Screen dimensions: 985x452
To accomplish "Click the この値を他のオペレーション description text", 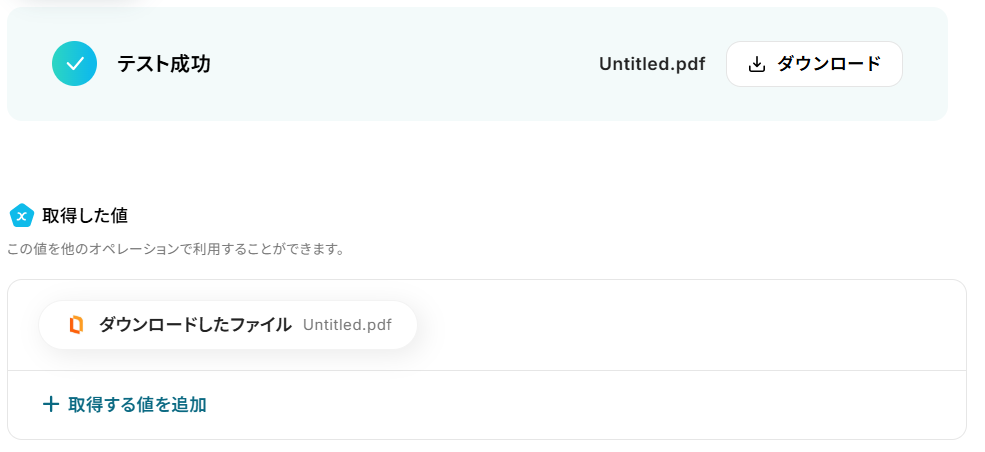I will coord(177,249).
